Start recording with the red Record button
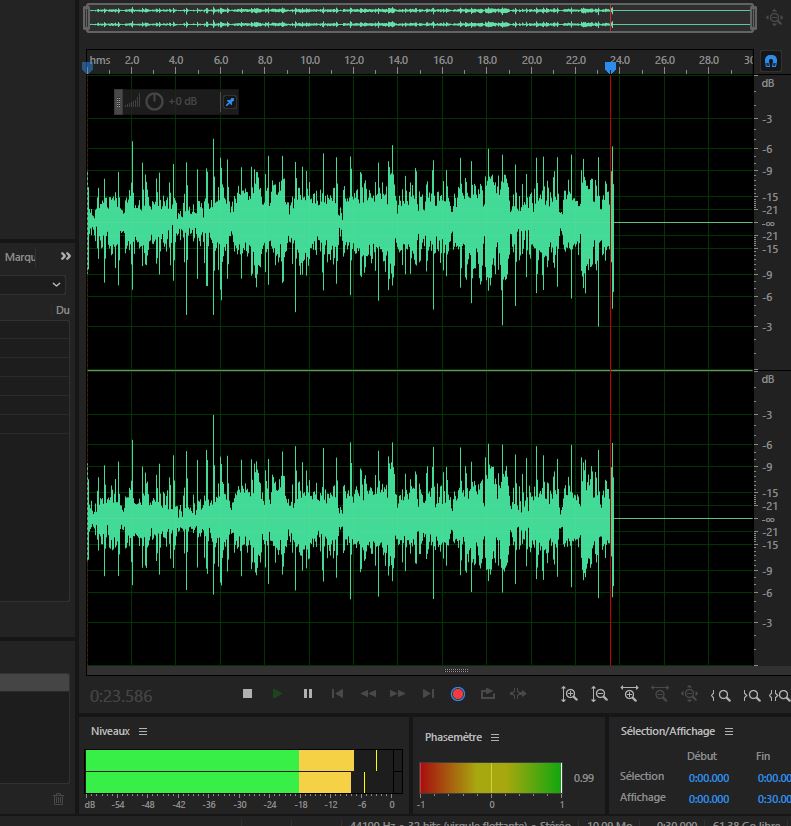The width and height of the screenshot is (791, 826). pyautogui.click(x=458, y=694)
